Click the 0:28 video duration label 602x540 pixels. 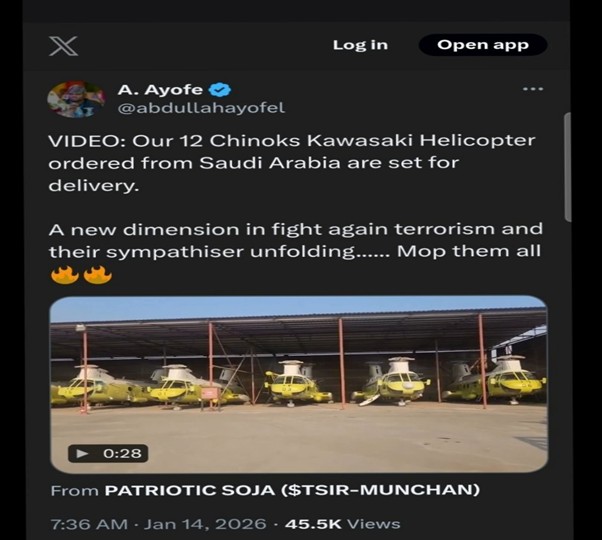(122, 453)
